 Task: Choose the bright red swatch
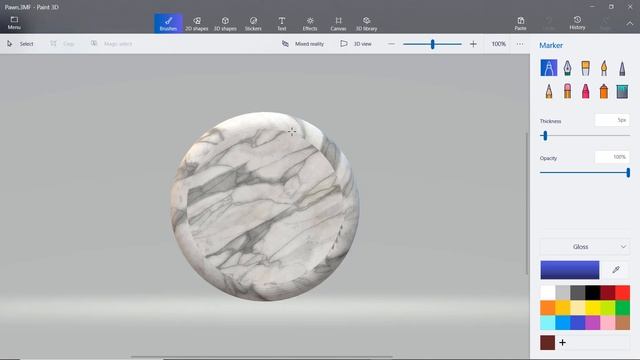622,292
